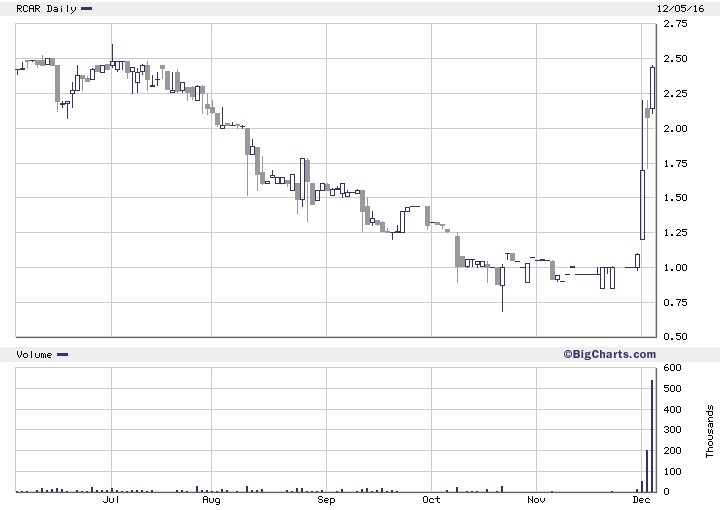
Task: Click the tallest December volume bar
Action: click(652, 436)
